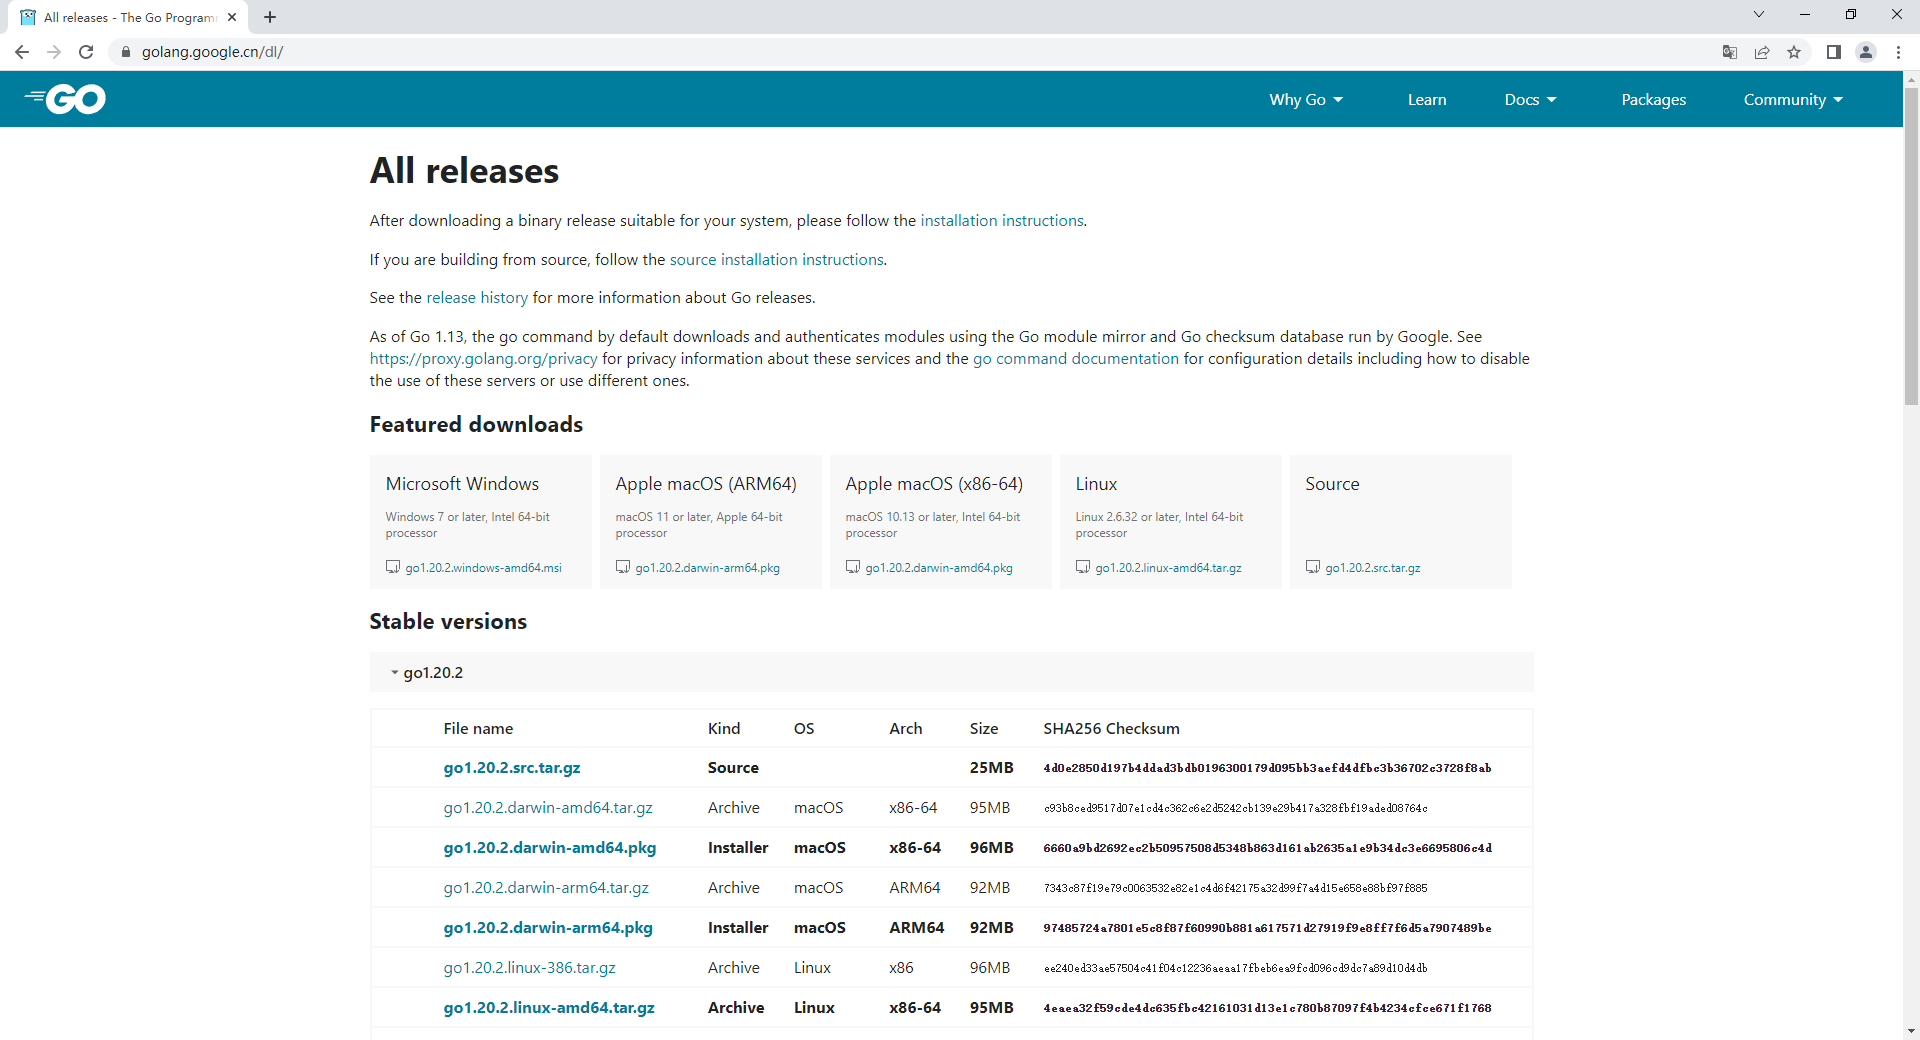This screenshot has width=1920, height=1040.
Task: Open the Packages navigation item
Action: pos(1653,99)
